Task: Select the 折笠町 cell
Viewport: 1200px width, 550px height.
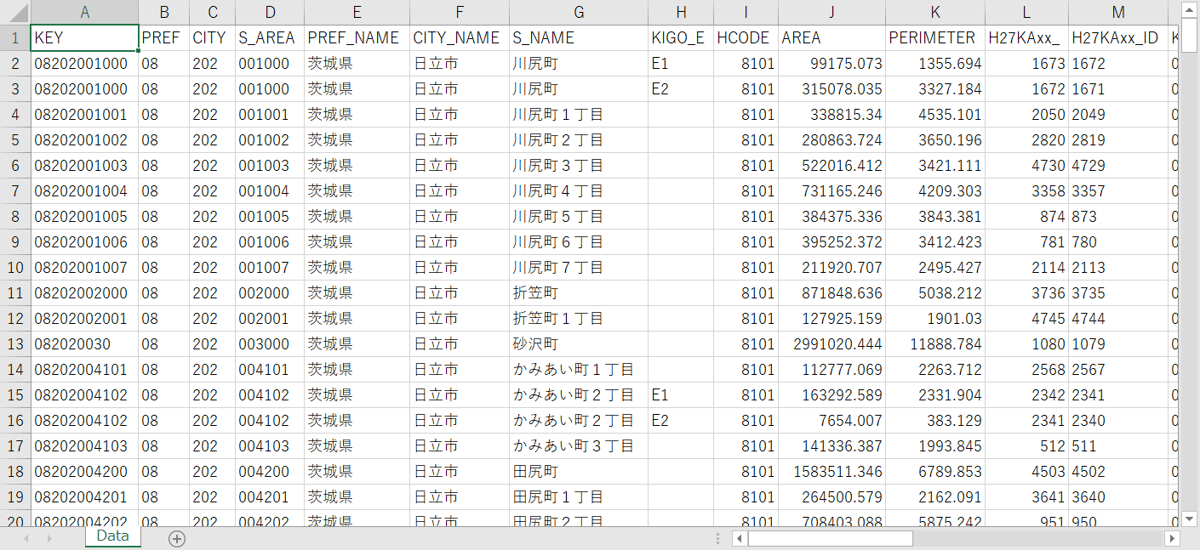Action: tap(578, 293)
